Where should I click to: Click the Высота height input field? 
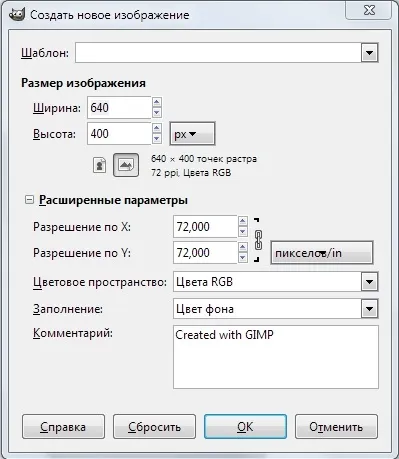pyautogui.click(x=119, y=134)
